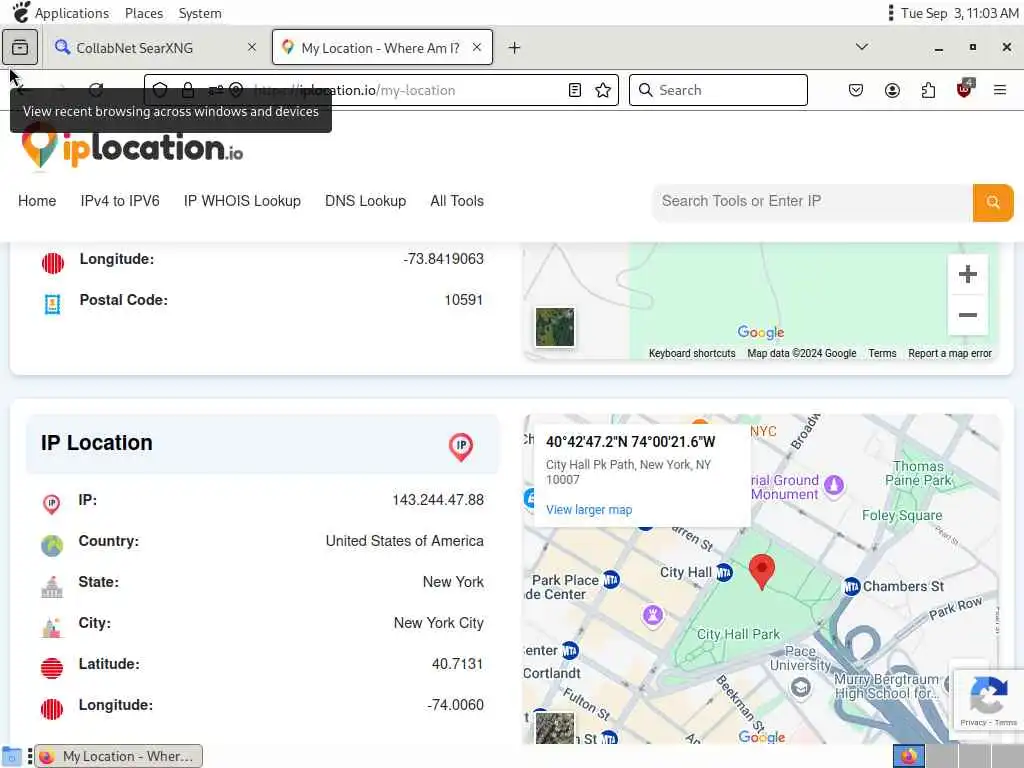Open the Firefox hamburger menu
Image resolution: width=1024 pixels, height=768 pixels.
[1000, 90]
